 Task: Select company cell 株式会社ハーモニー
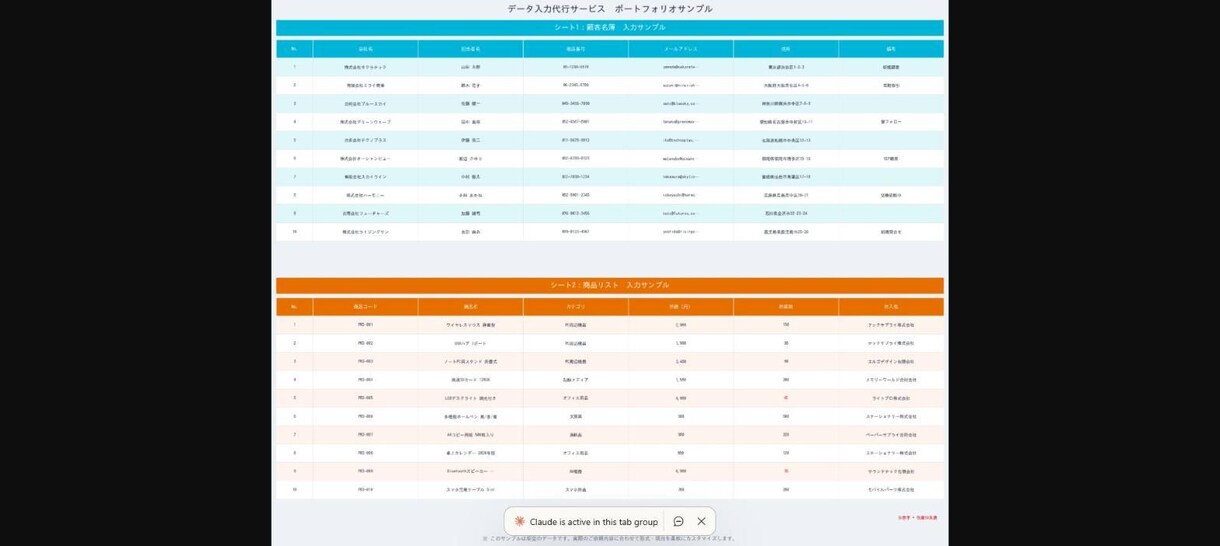(365, 195)
